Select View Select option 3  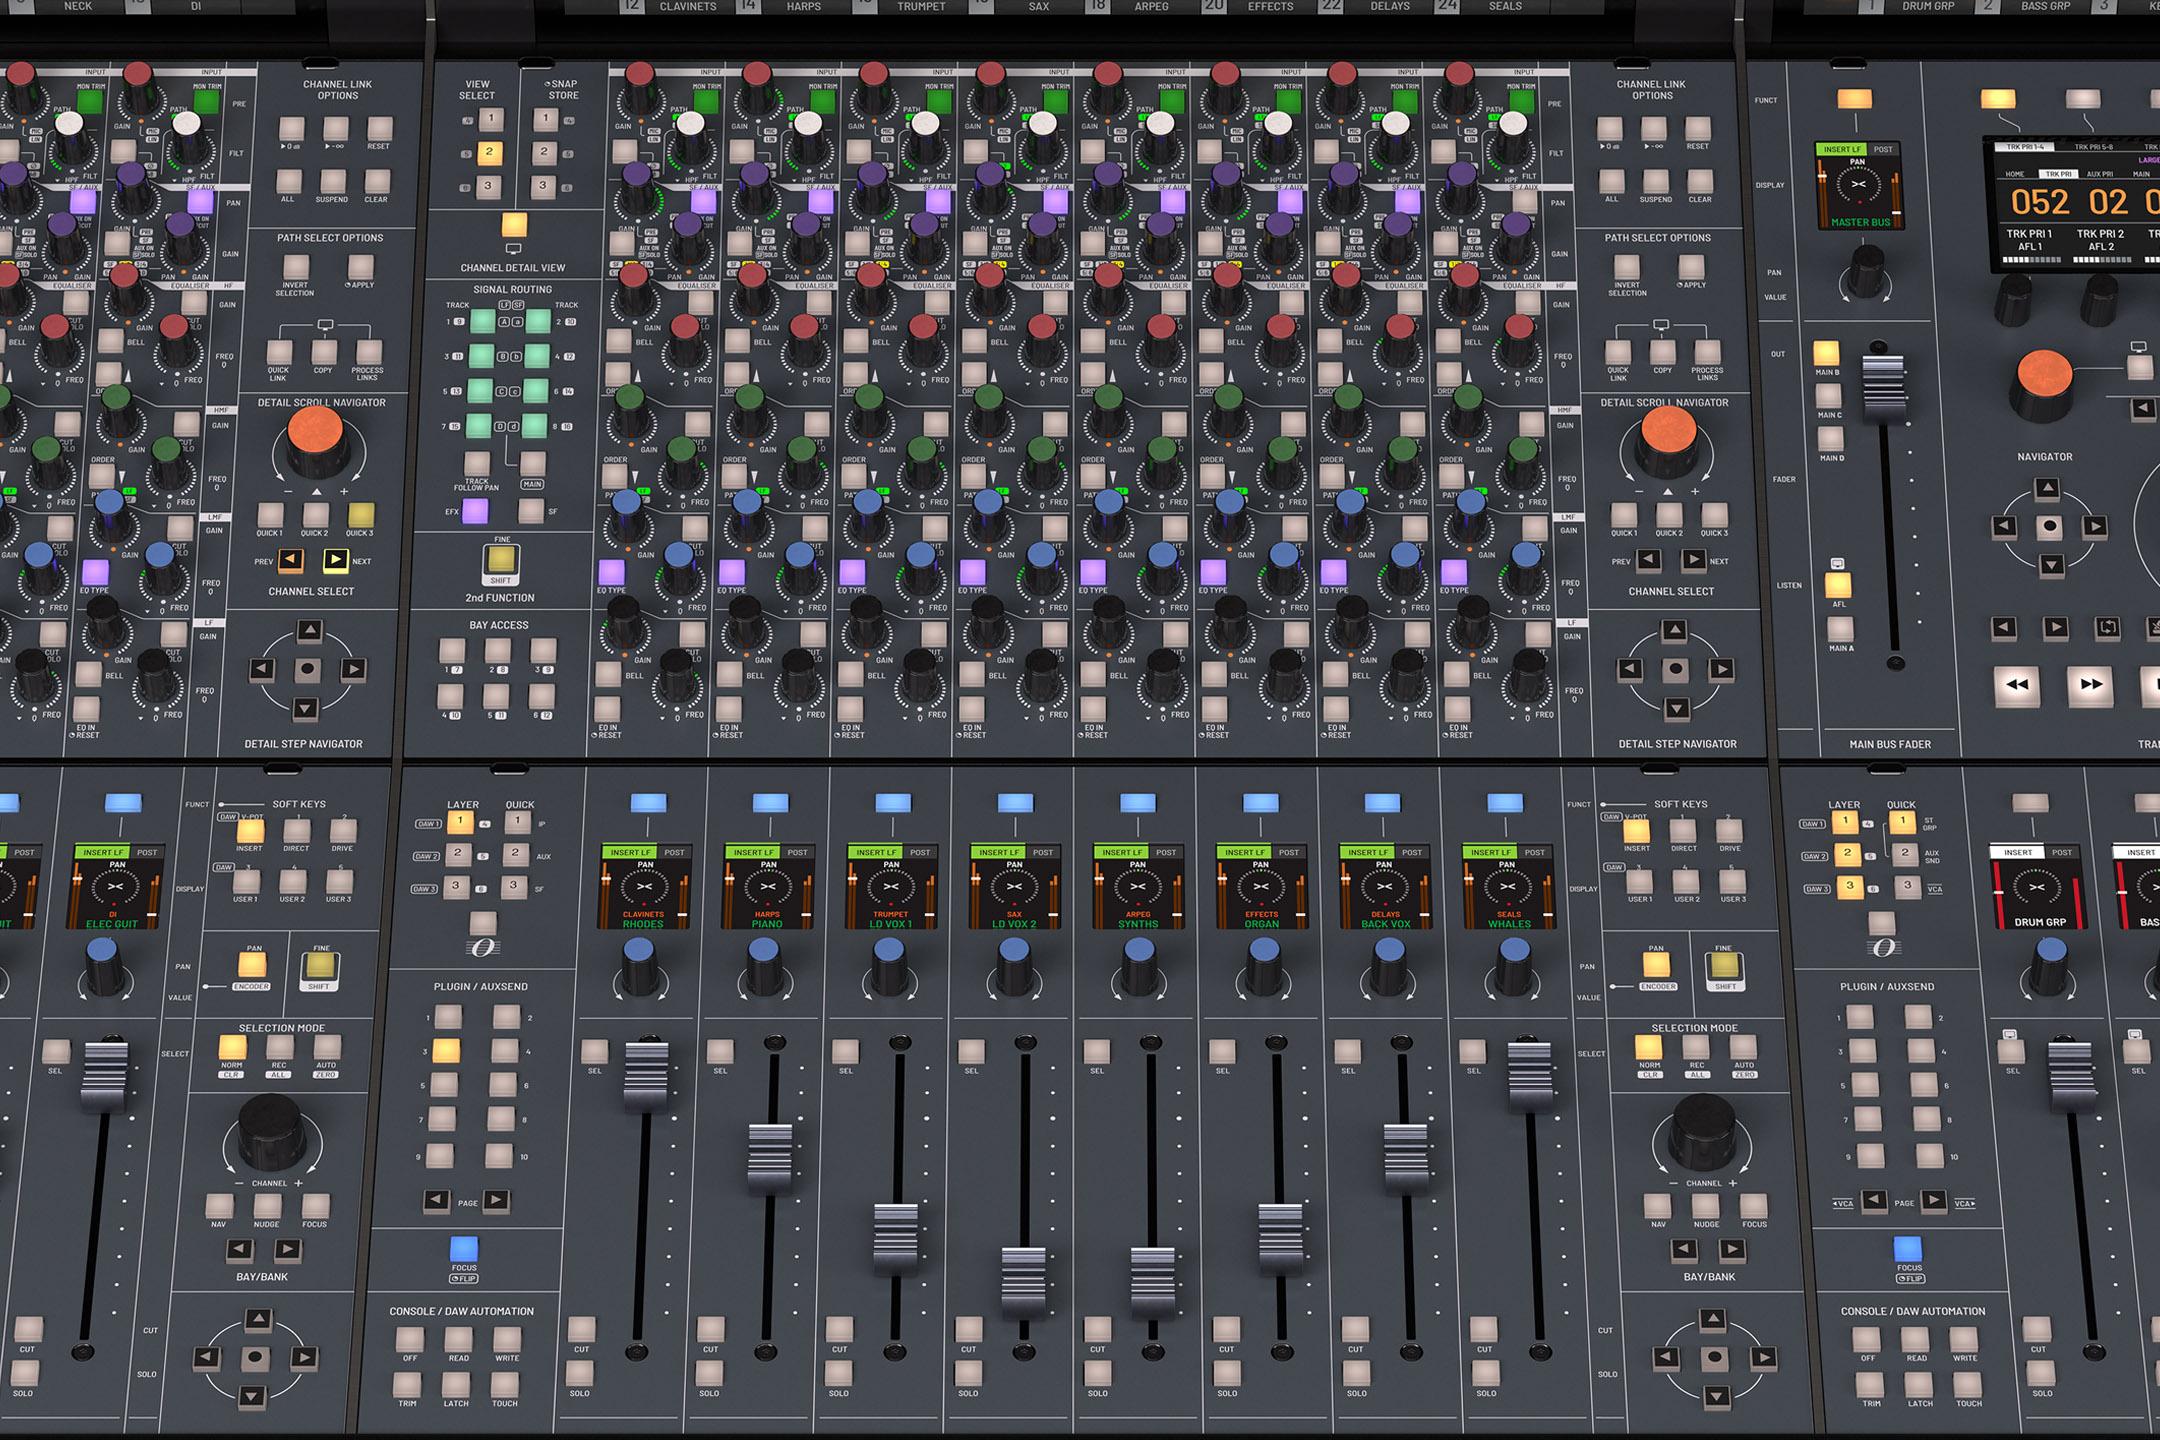(x=488, y=185)
